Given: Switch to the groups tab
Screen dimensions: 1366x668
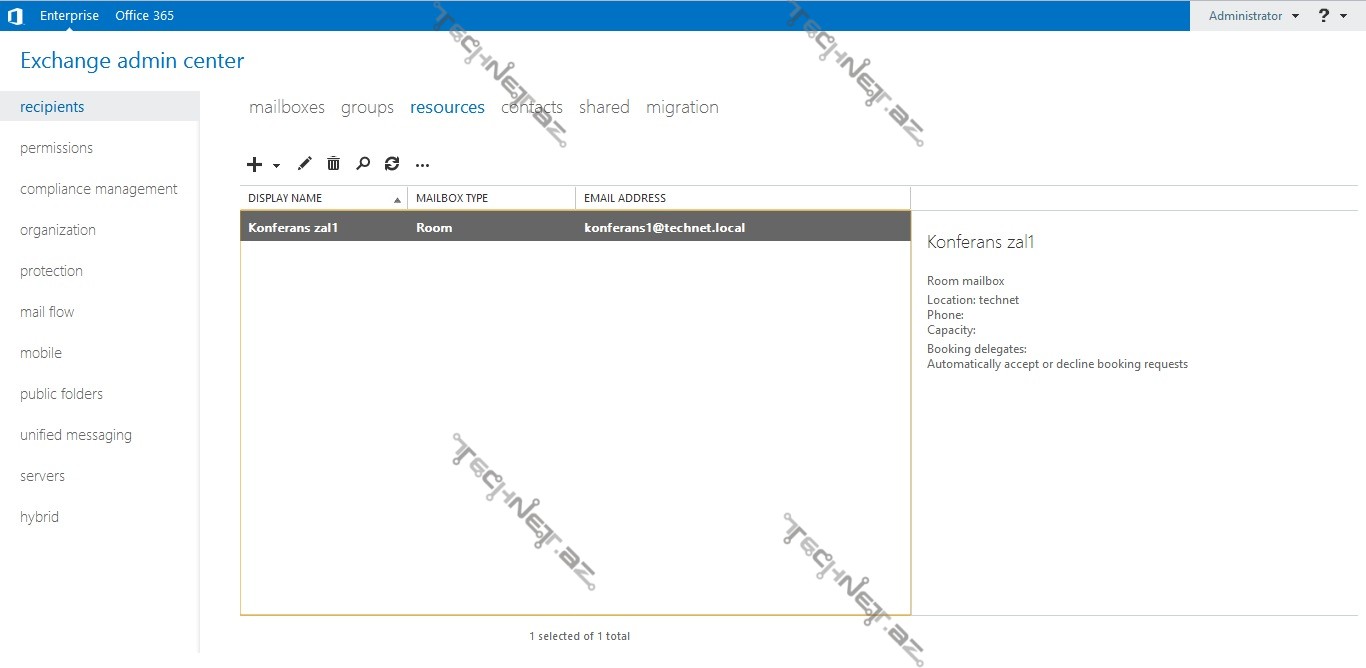Looking at the screenshot, I should point(367,107).
